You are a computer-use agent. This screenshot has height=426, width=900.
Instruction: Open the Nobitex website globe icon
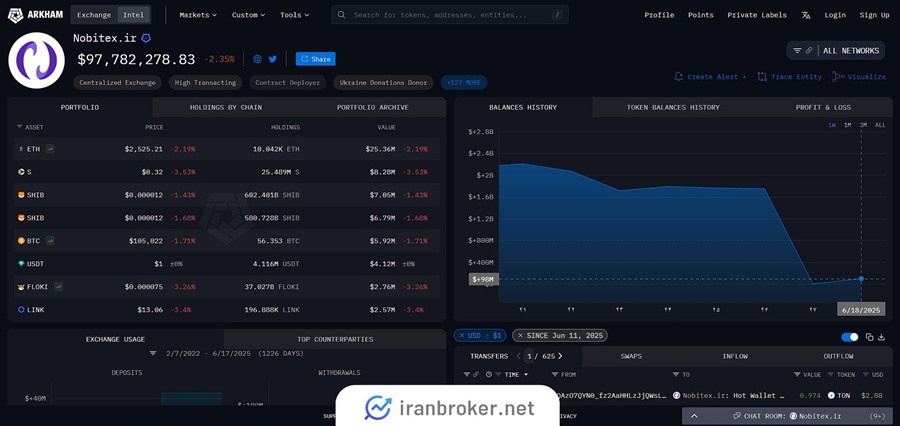tap(257, 59)
